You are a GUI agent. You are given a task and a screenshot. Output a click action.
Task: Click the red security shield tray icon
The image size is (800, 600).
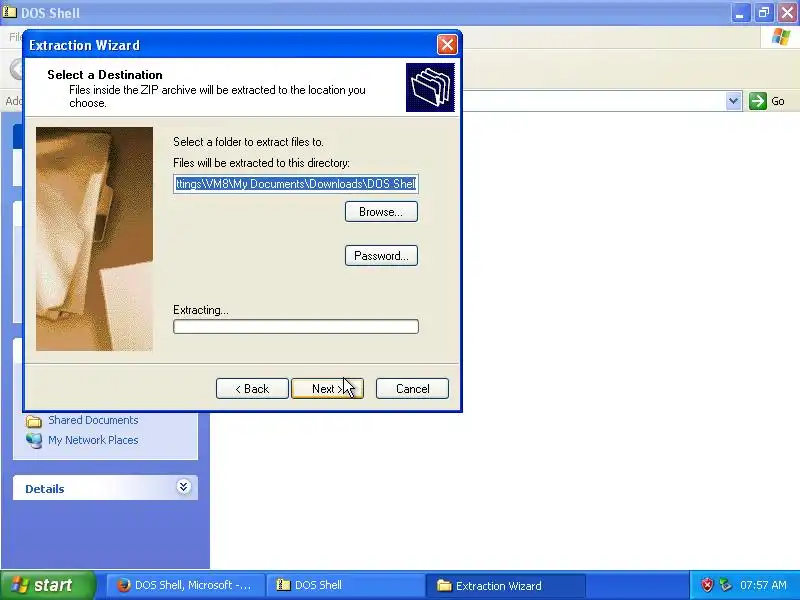pos(707,585)
